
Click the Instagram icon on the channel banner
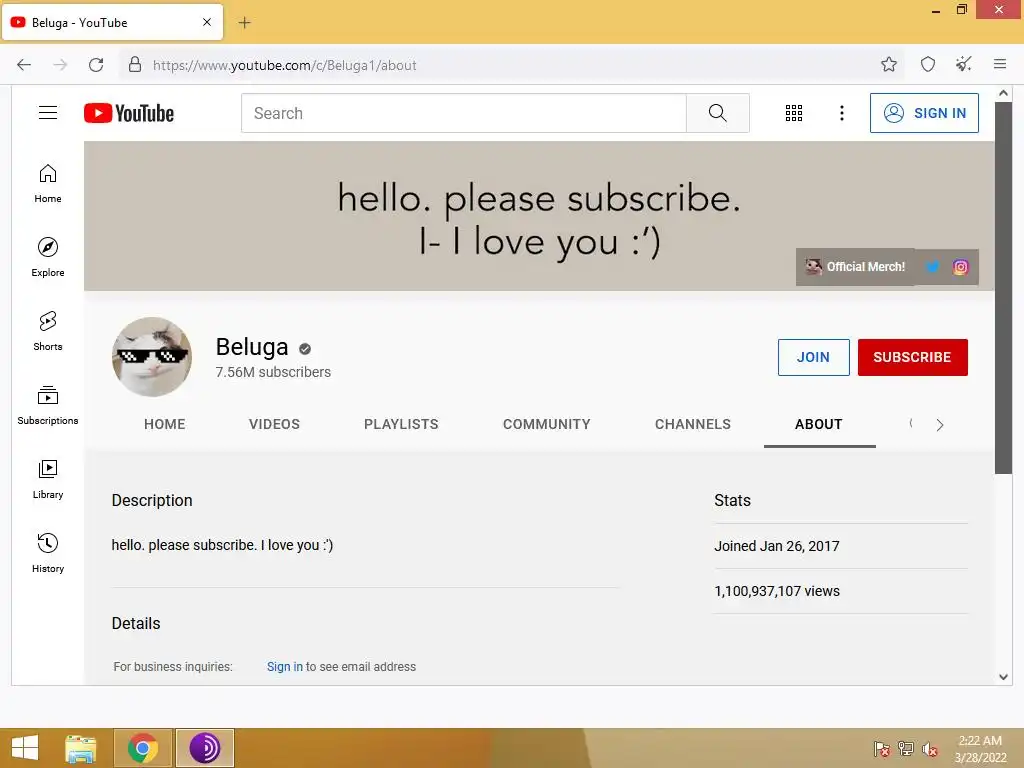(x=960, y=266)
